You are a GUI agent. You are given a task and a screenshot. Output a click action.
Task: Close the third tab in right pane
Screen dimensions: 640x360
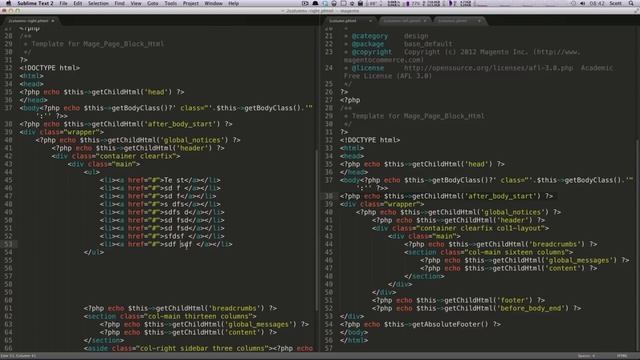tap(479, 20)
